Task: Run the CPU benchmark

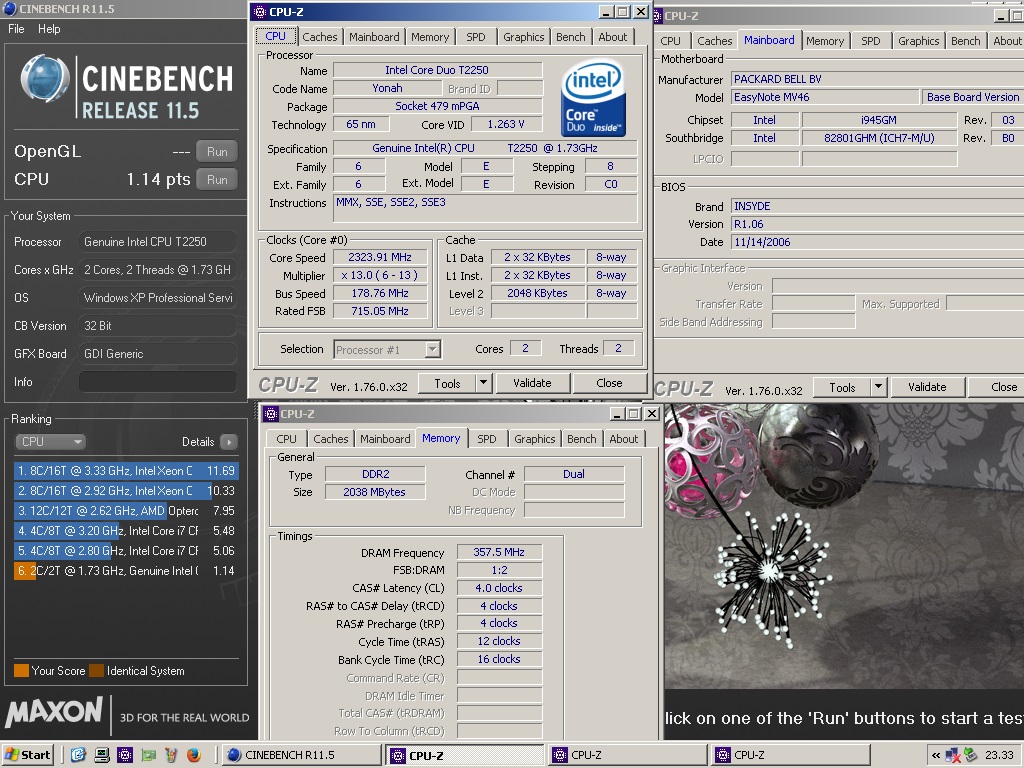Action: coord(217,180)
